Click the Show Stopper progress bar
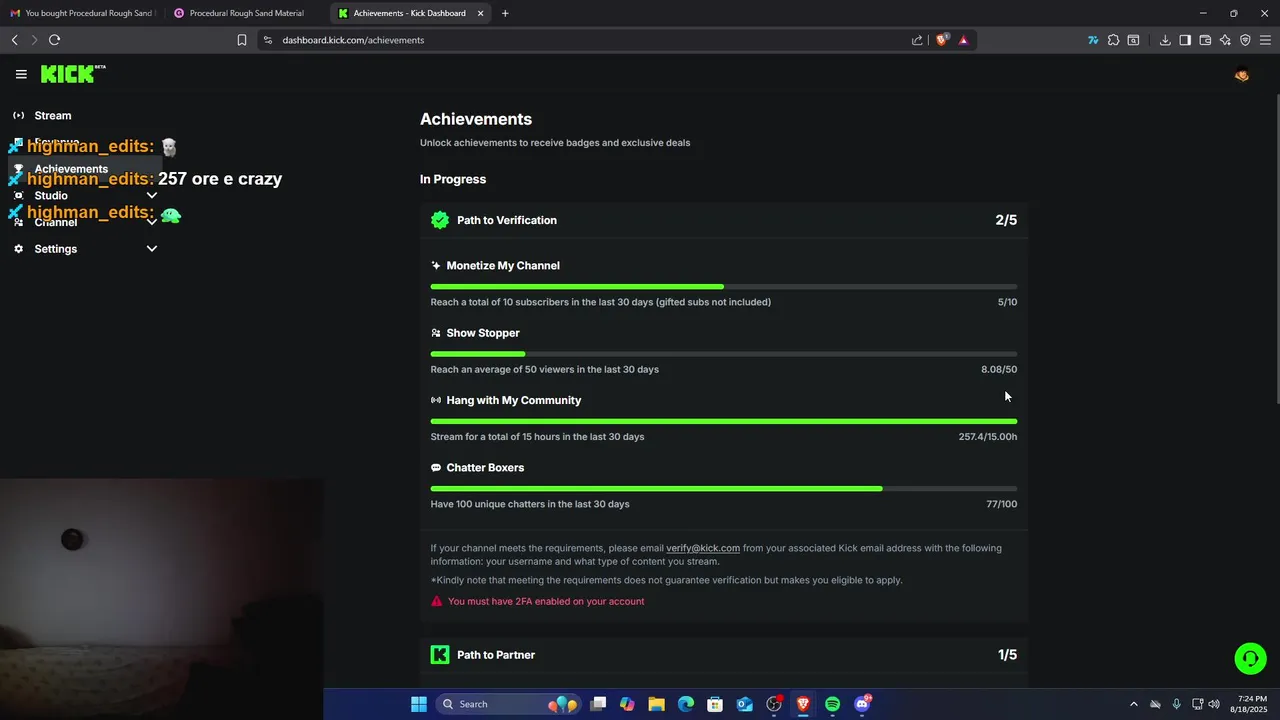The image size is (1280, 720). point(724,354)
